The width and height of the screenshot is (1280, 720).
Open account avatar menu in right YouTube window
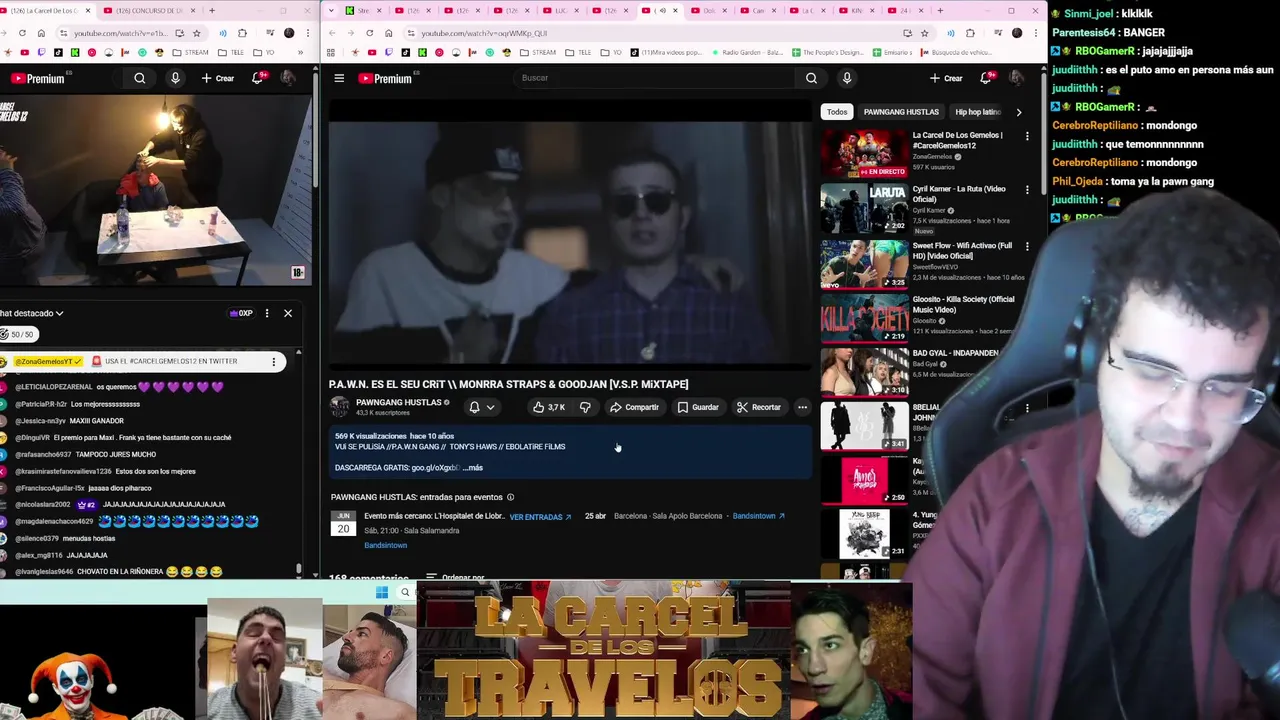click(1016, 78)
